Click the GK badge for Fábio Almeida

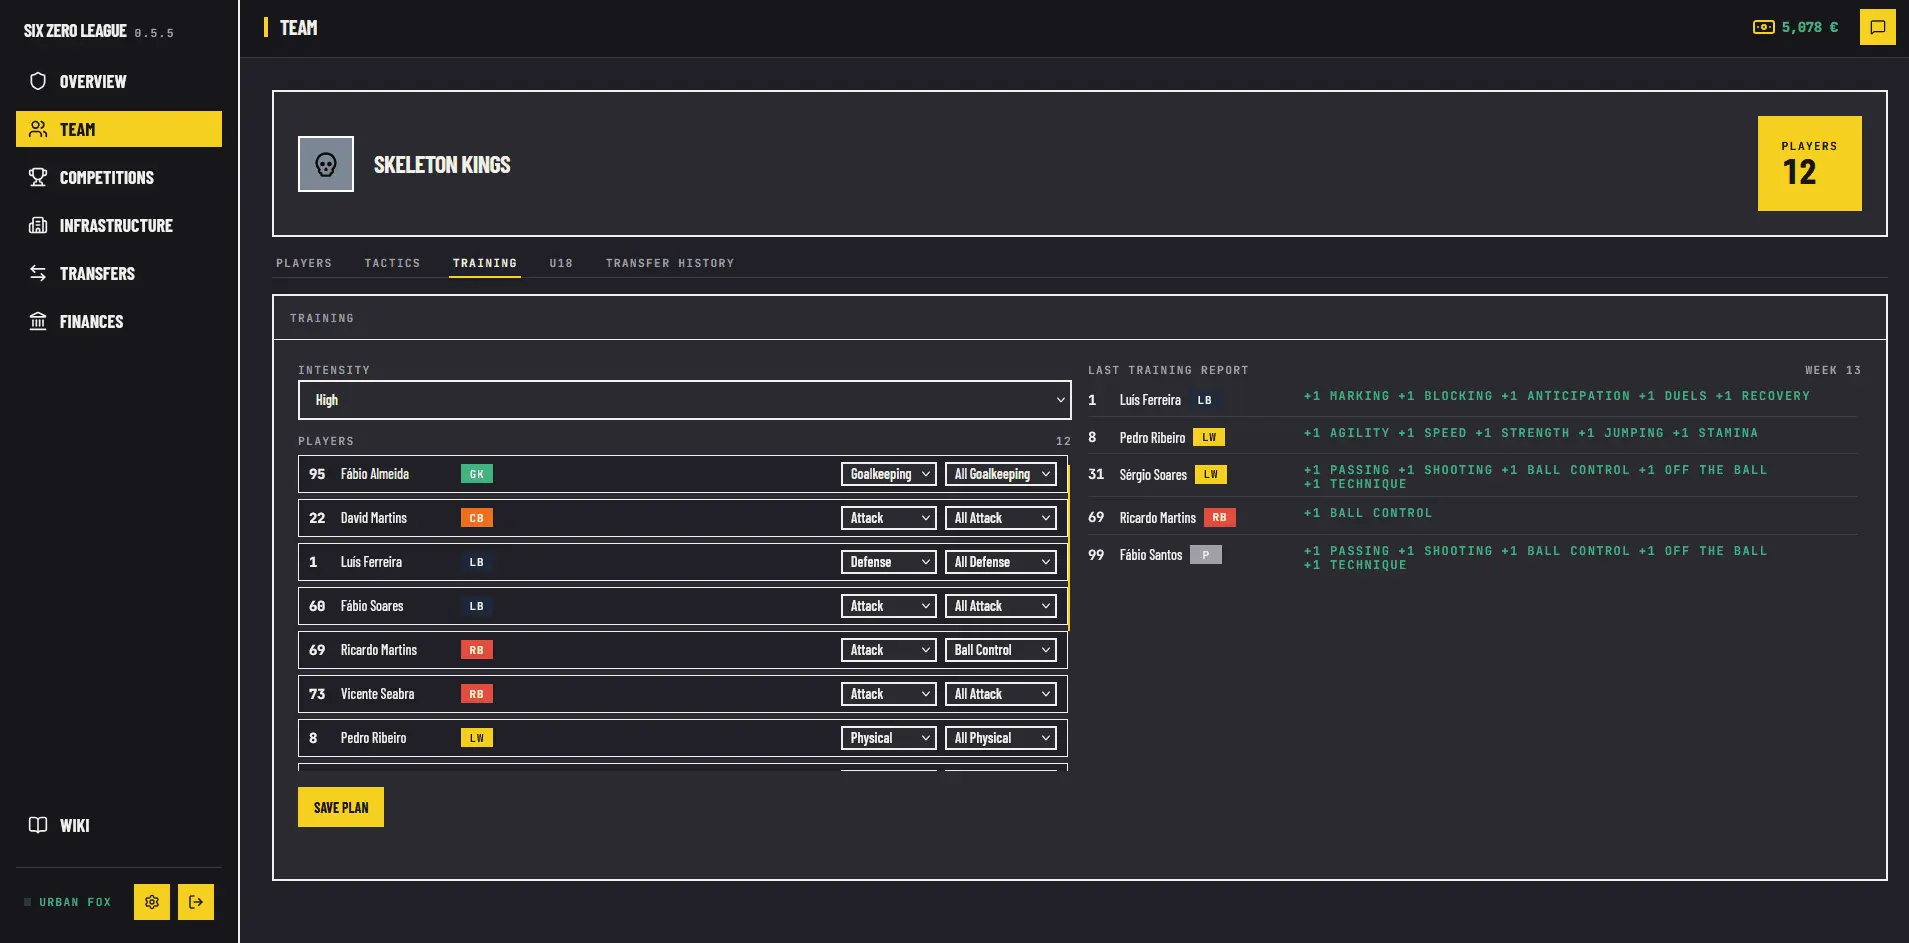477,474
